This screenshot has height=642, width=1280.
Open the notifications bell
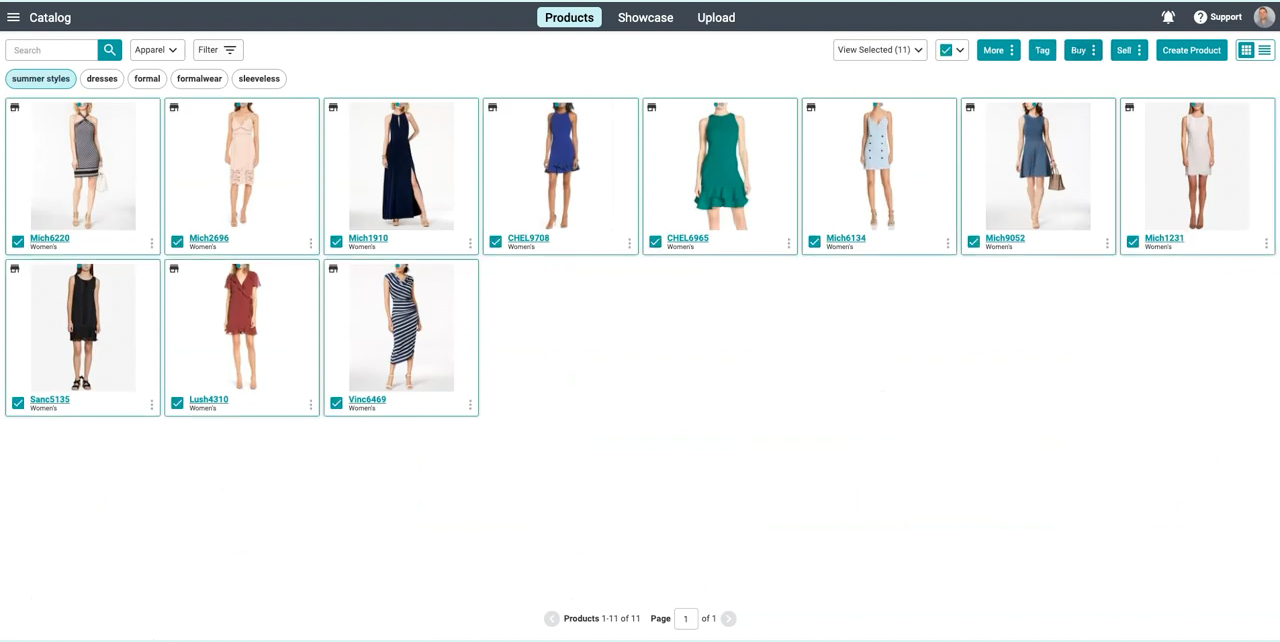[1167, 17]
